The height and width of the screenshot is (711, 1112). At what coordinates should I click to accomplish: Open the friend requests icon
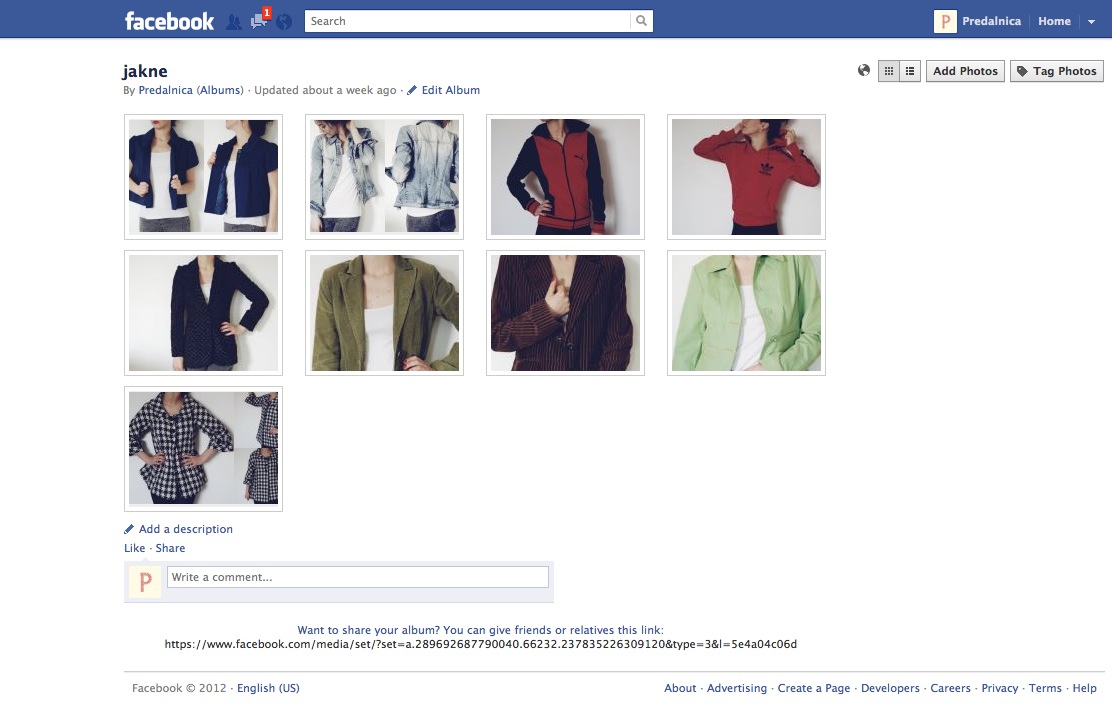[233, 21]
